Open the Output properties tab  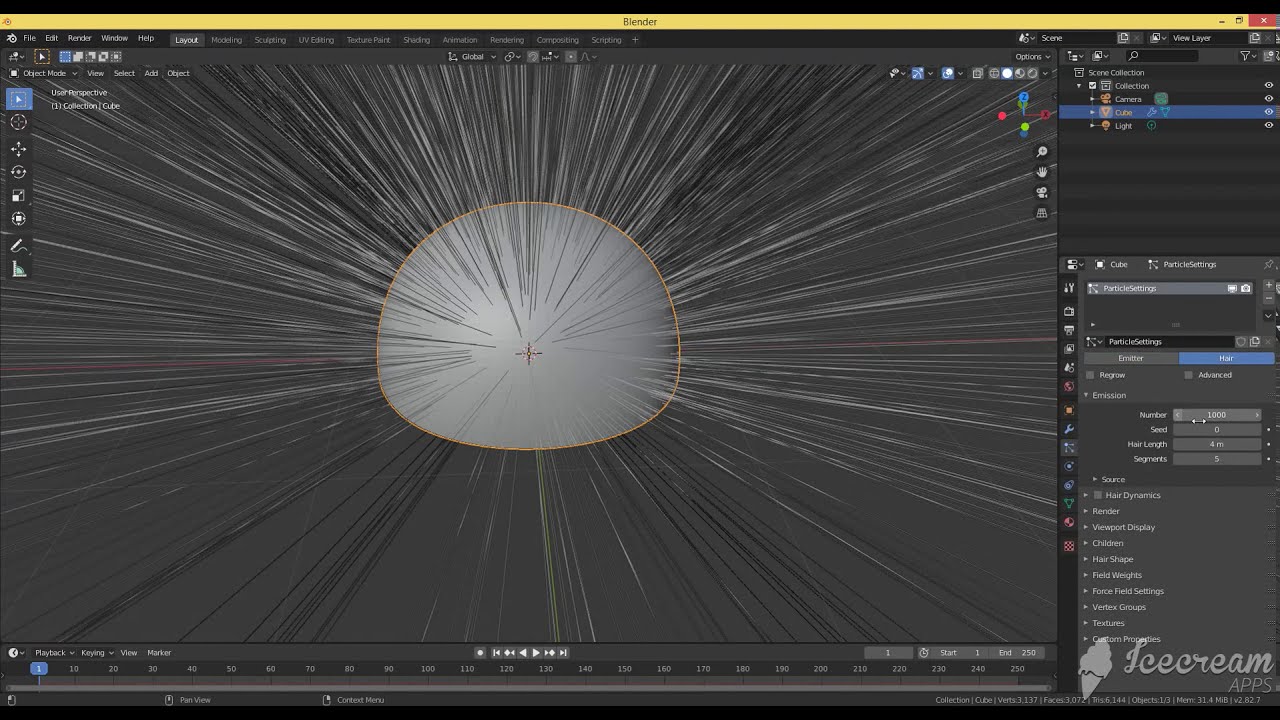1069,330
